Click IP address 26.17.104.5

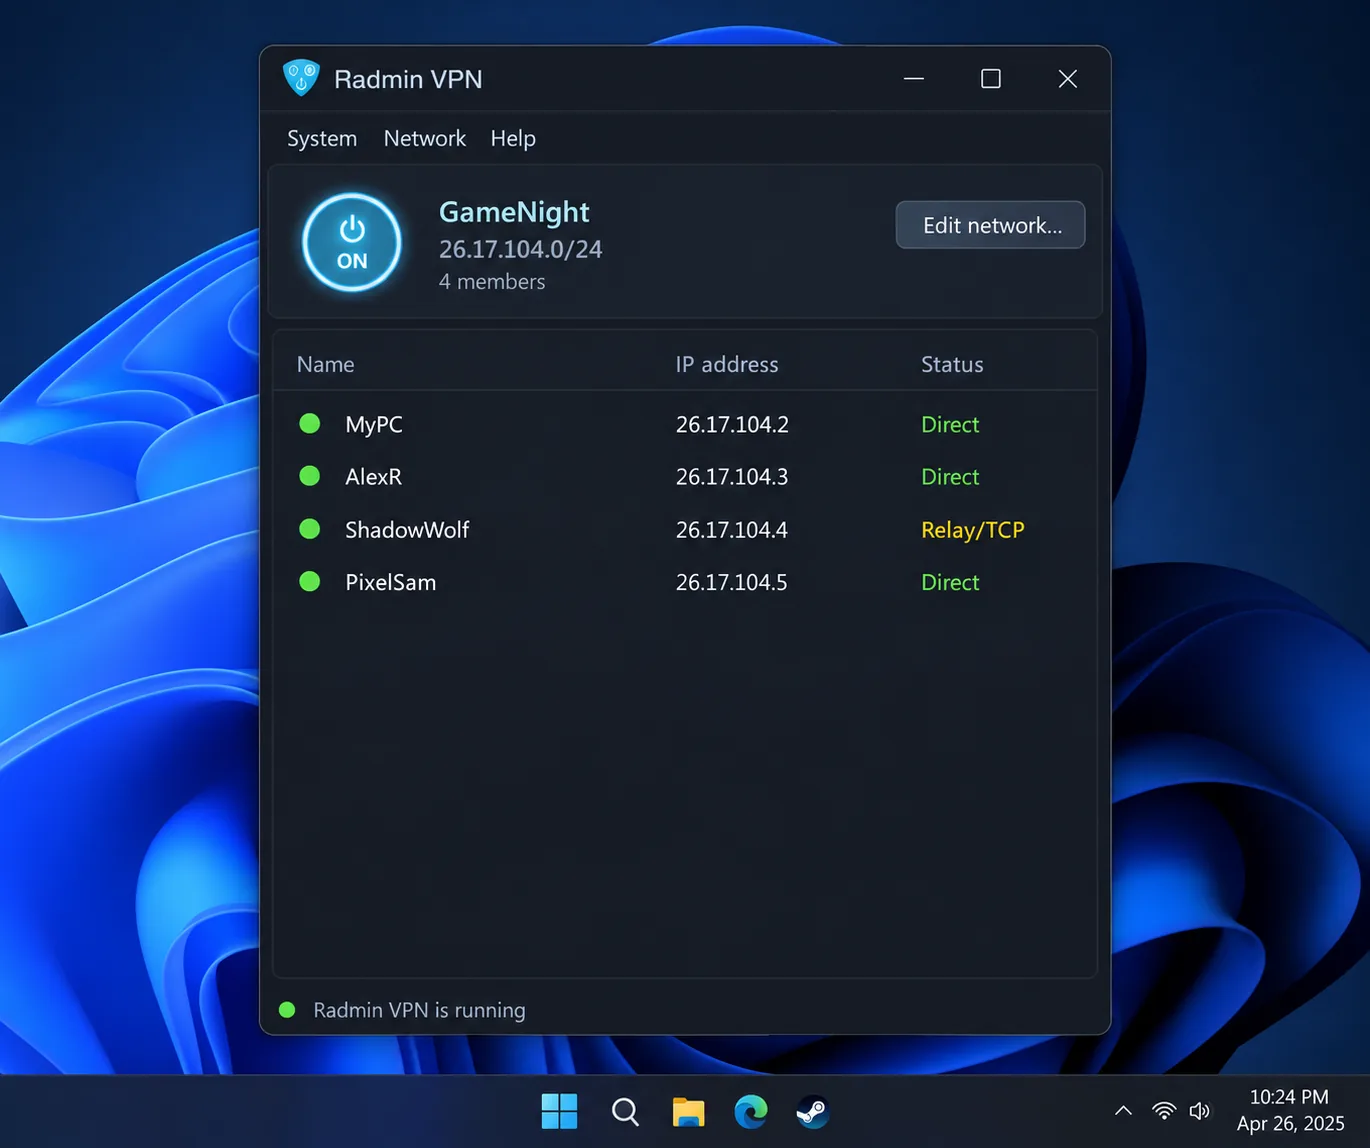coord(732,582)
